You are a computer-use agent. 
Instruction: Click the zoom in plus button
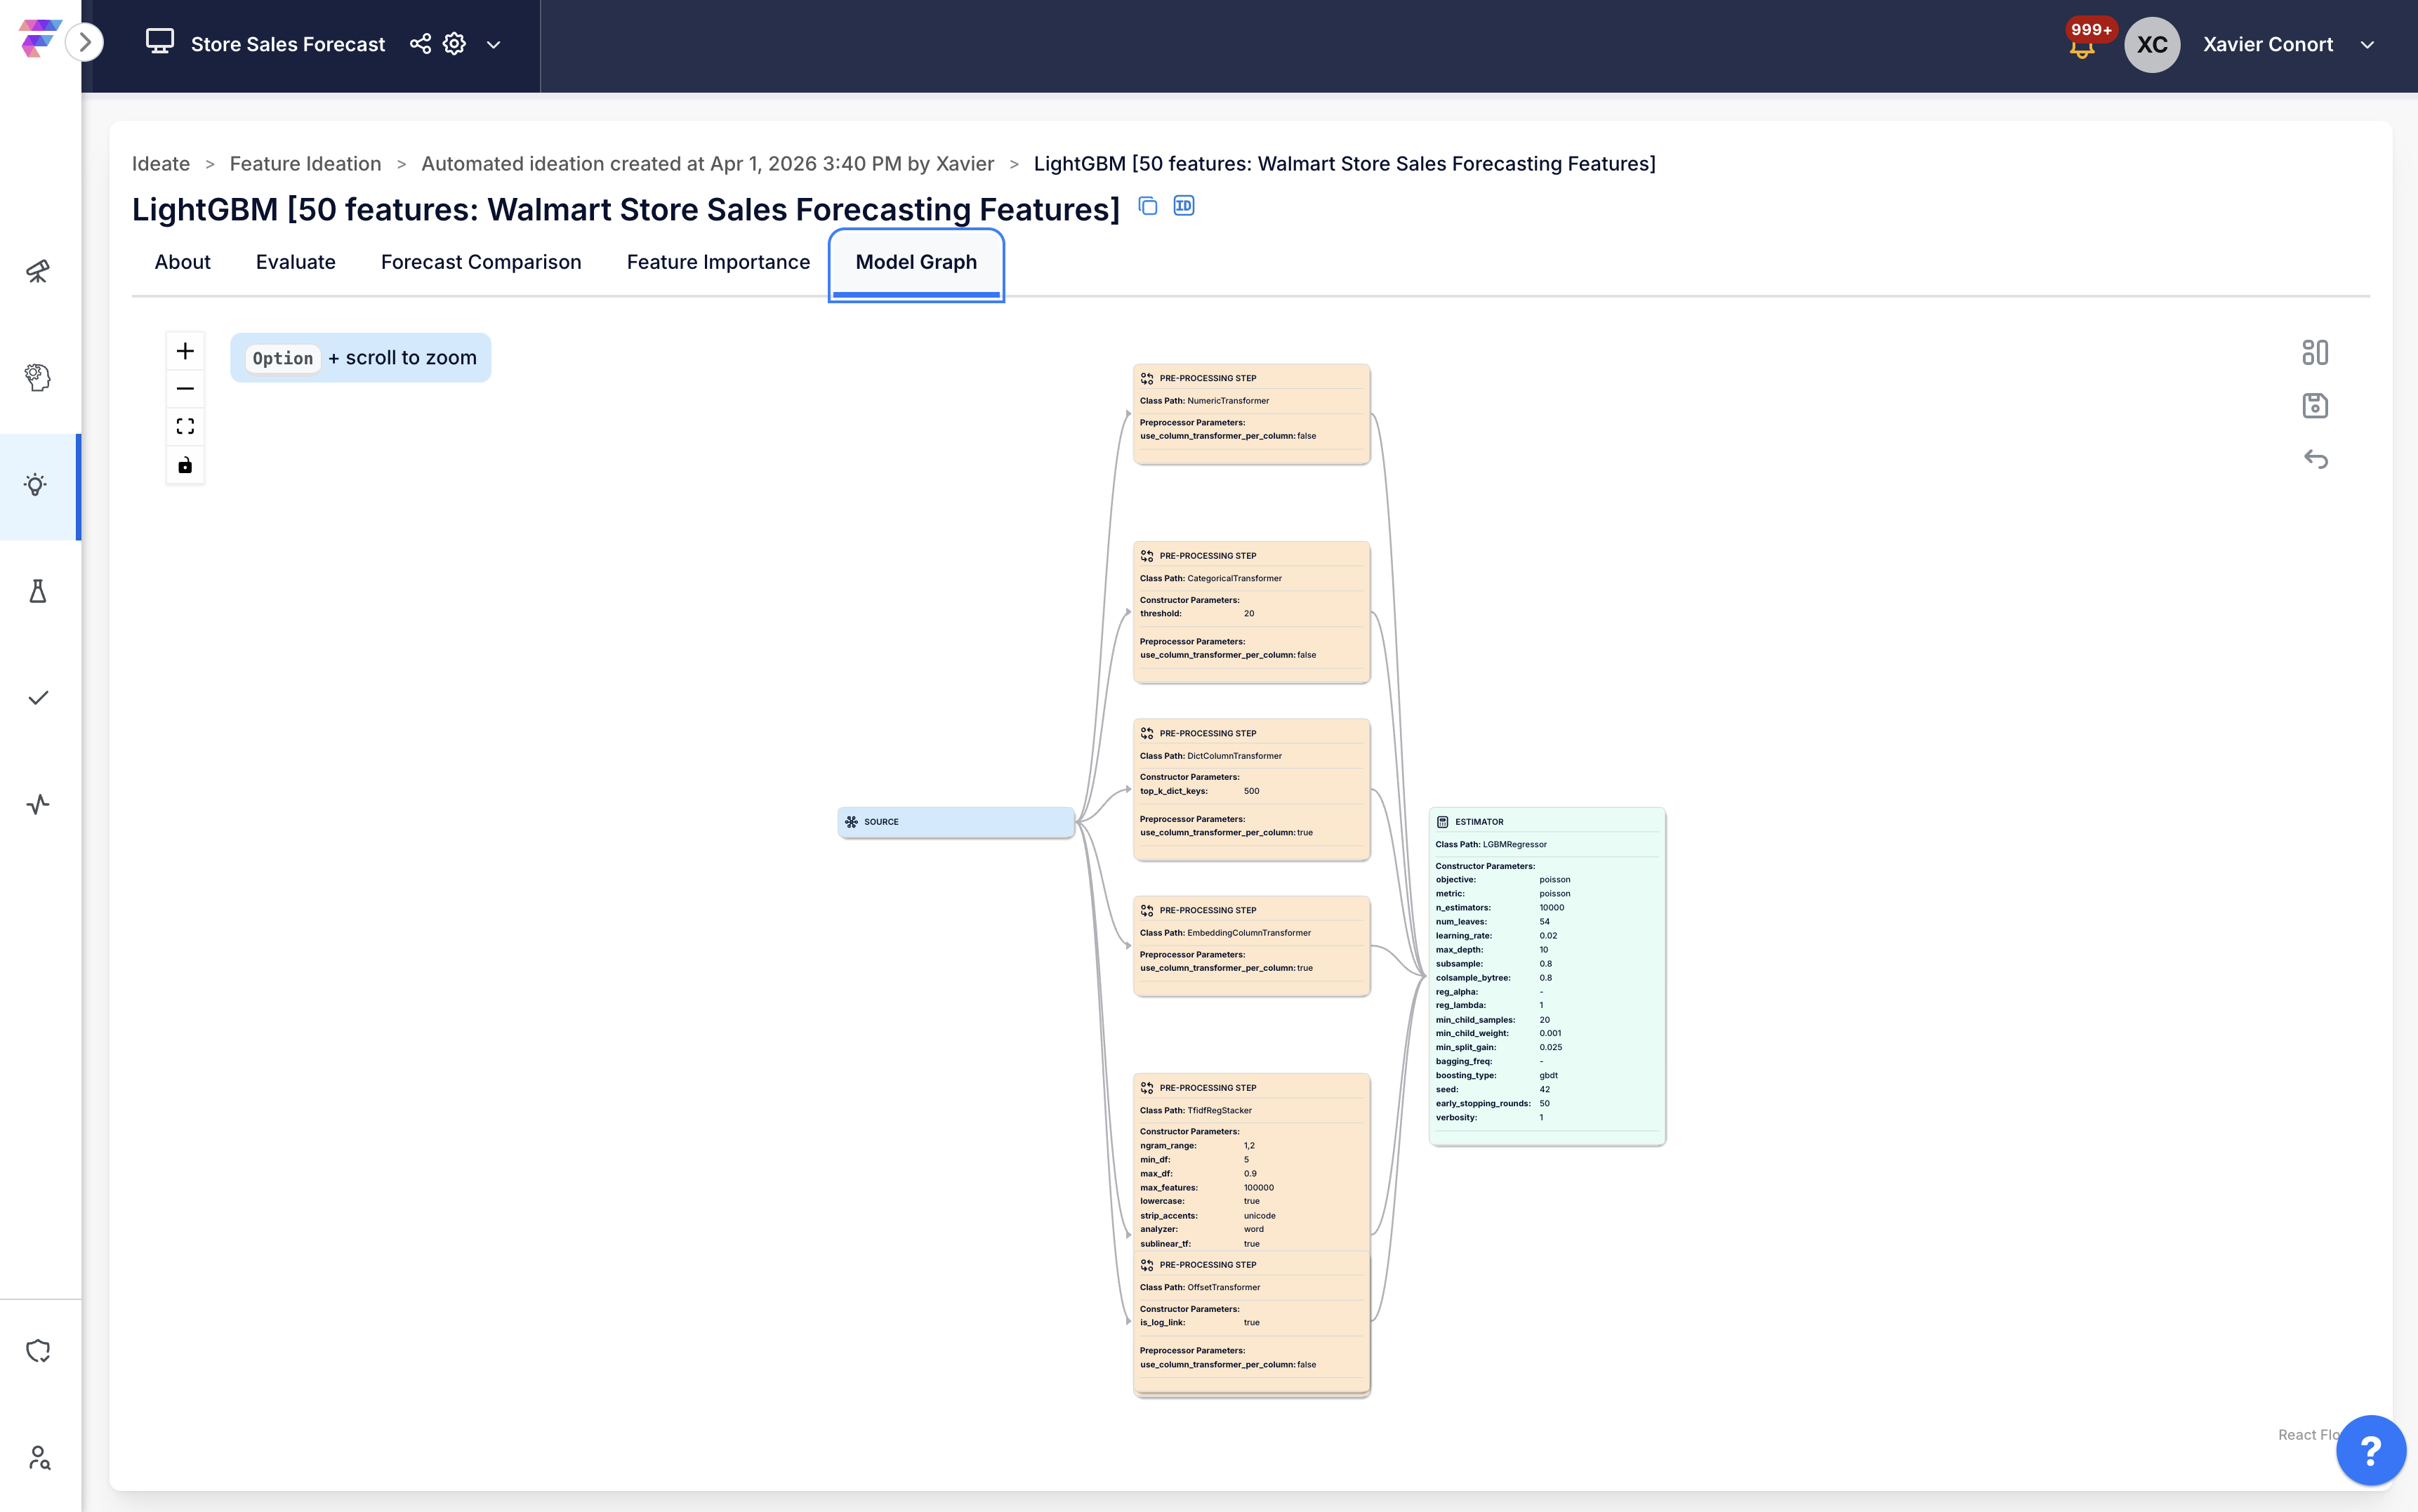pos(185,351)
